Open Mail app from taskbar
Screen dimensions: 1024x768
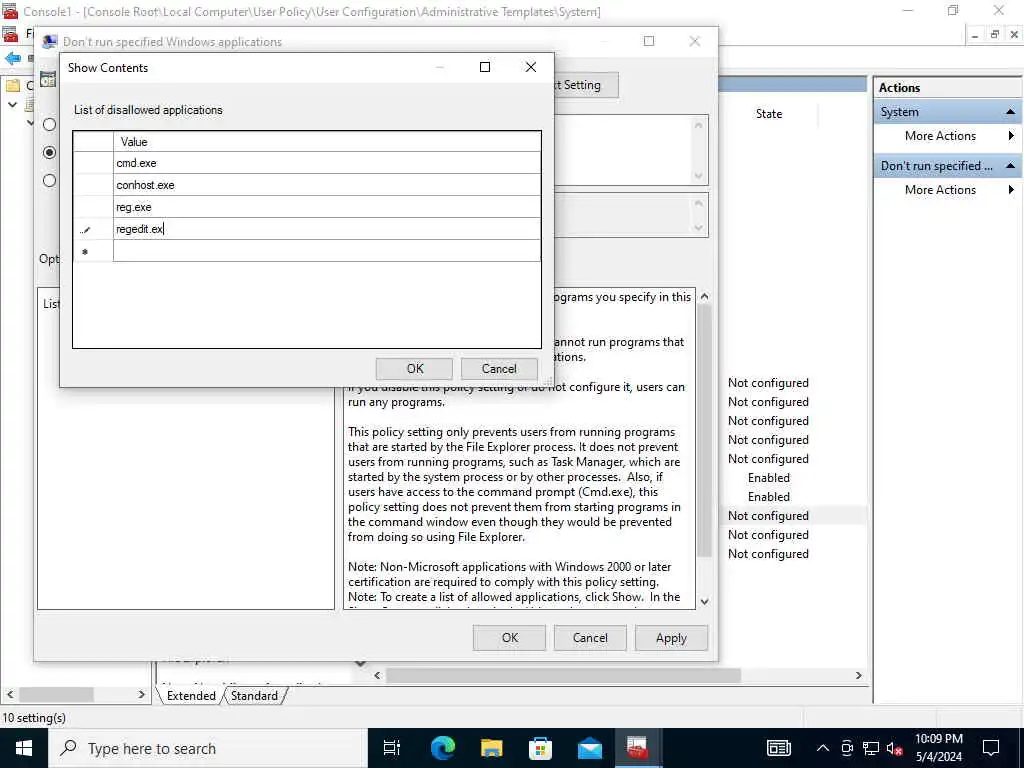(x=589, y=748)
